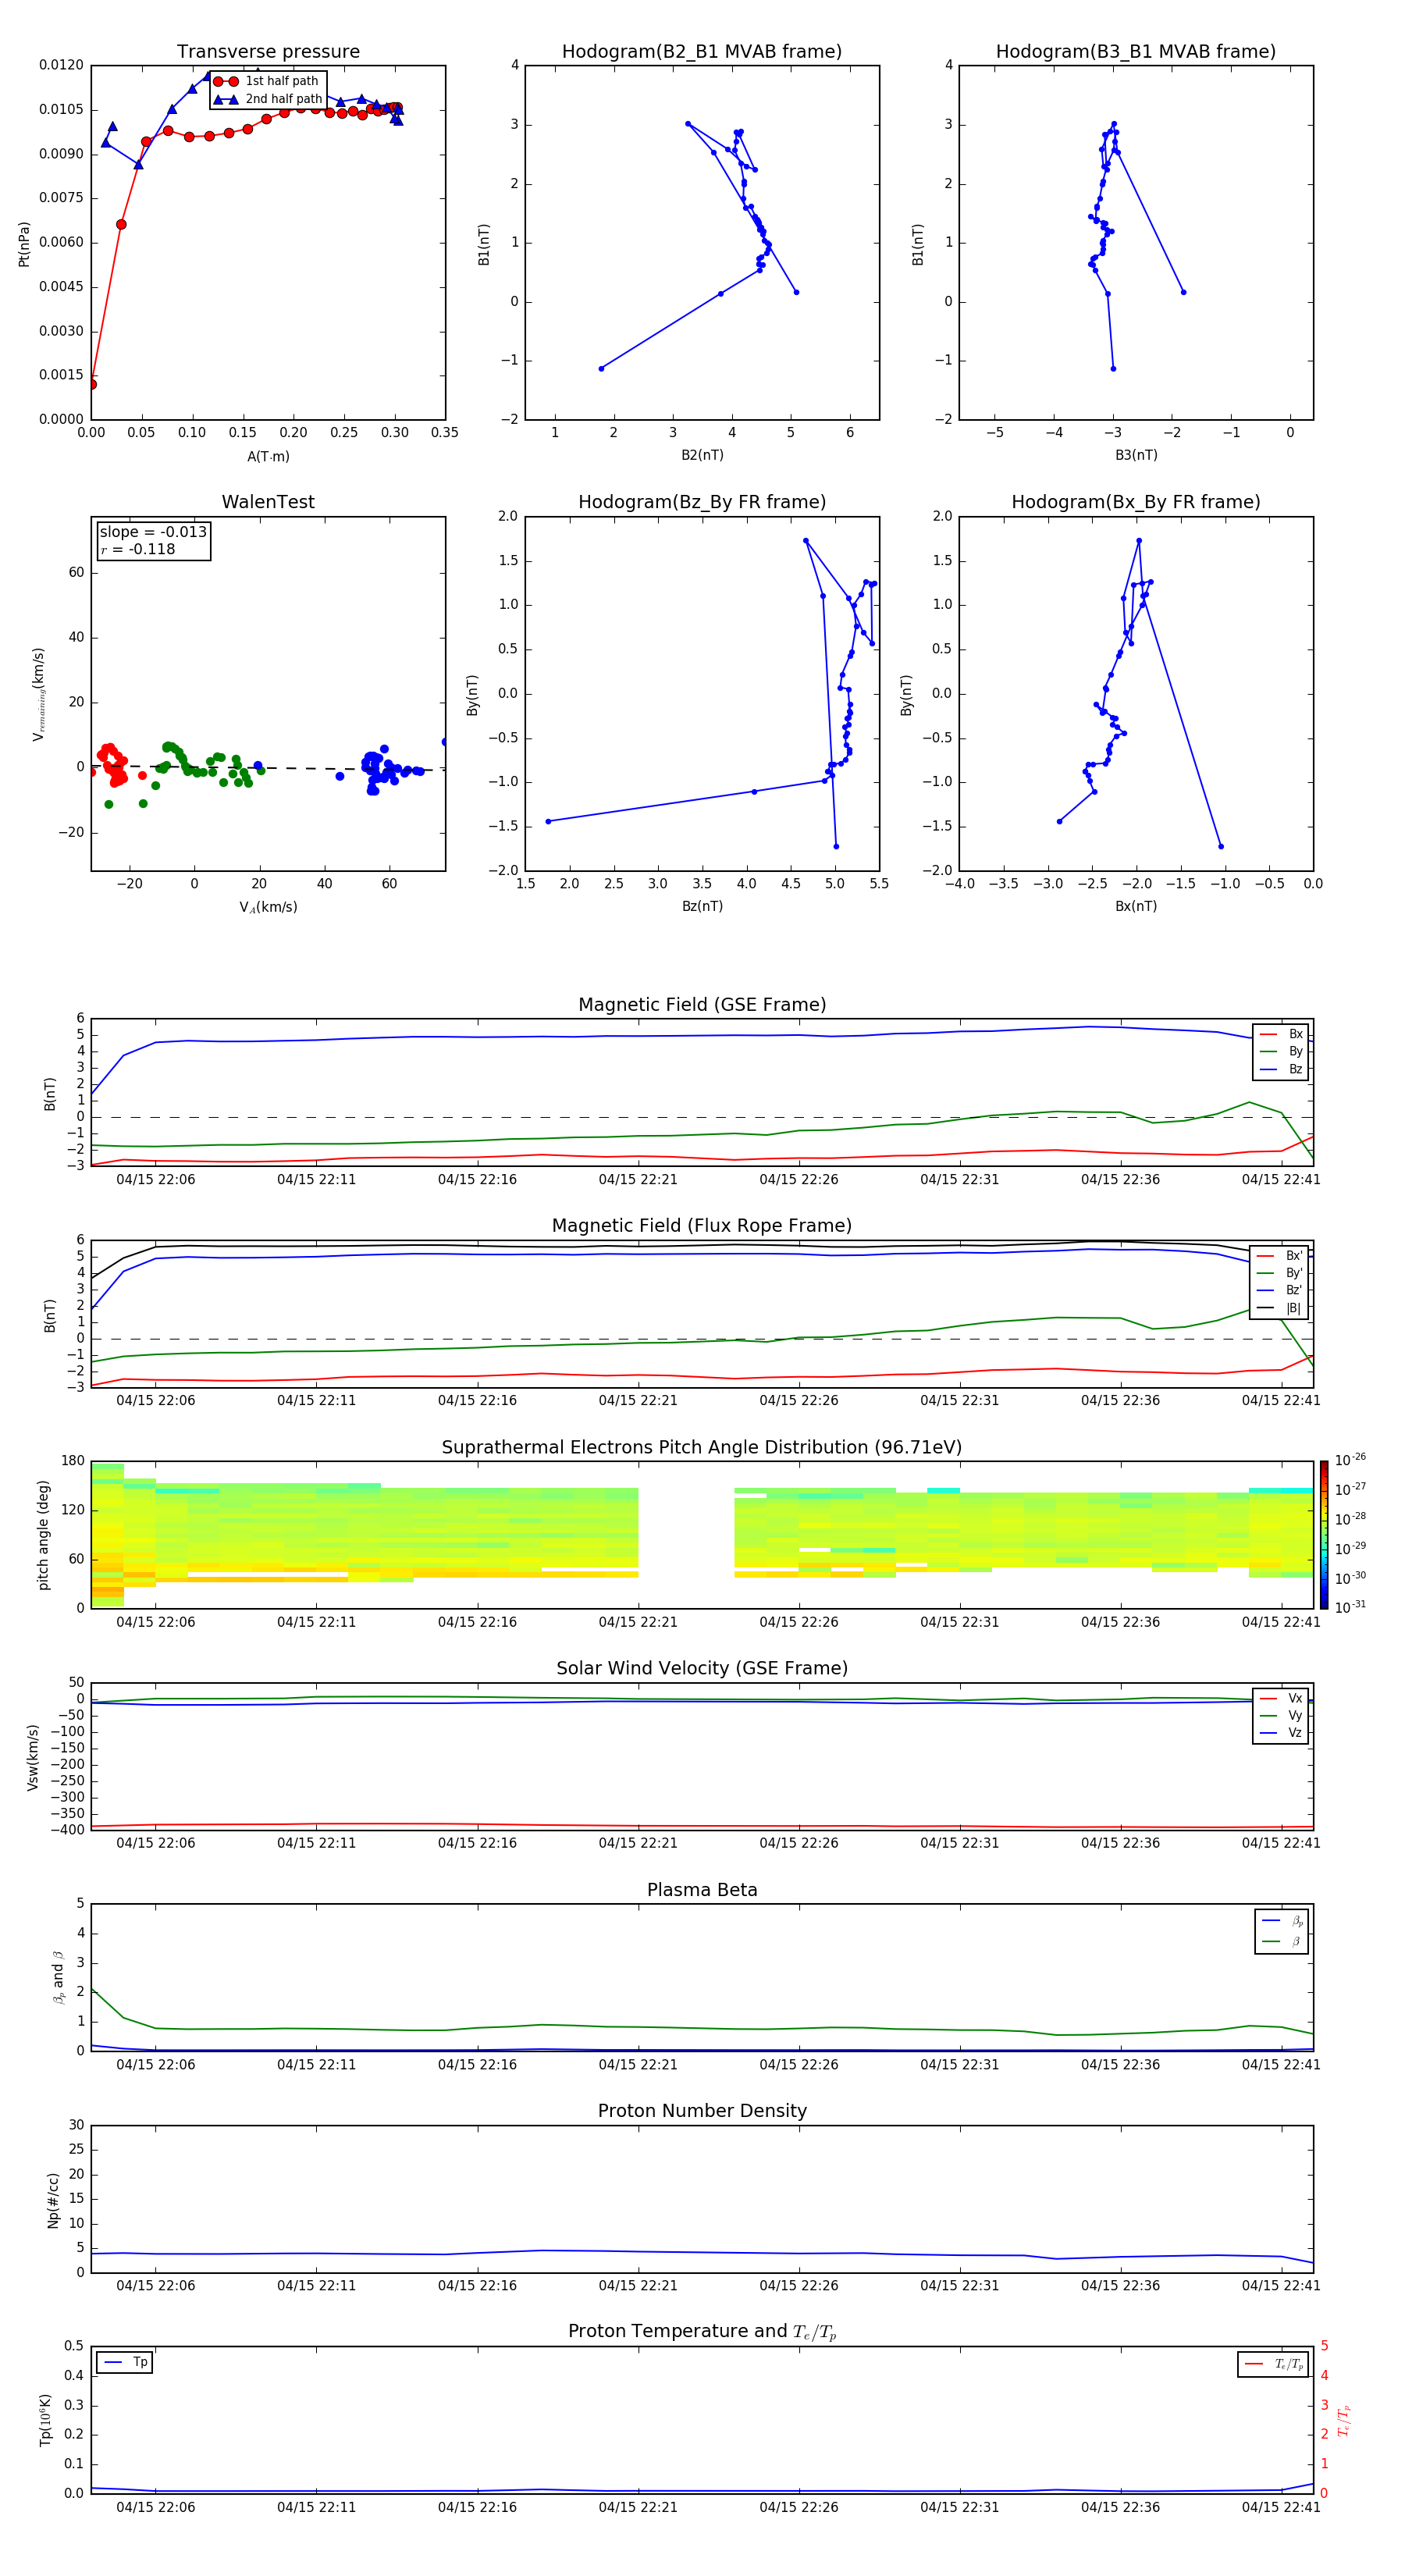Screen dimensions: 1405x2576
Task: Click the Te/Tp legend in temperature panel
Action: 1273,2364
